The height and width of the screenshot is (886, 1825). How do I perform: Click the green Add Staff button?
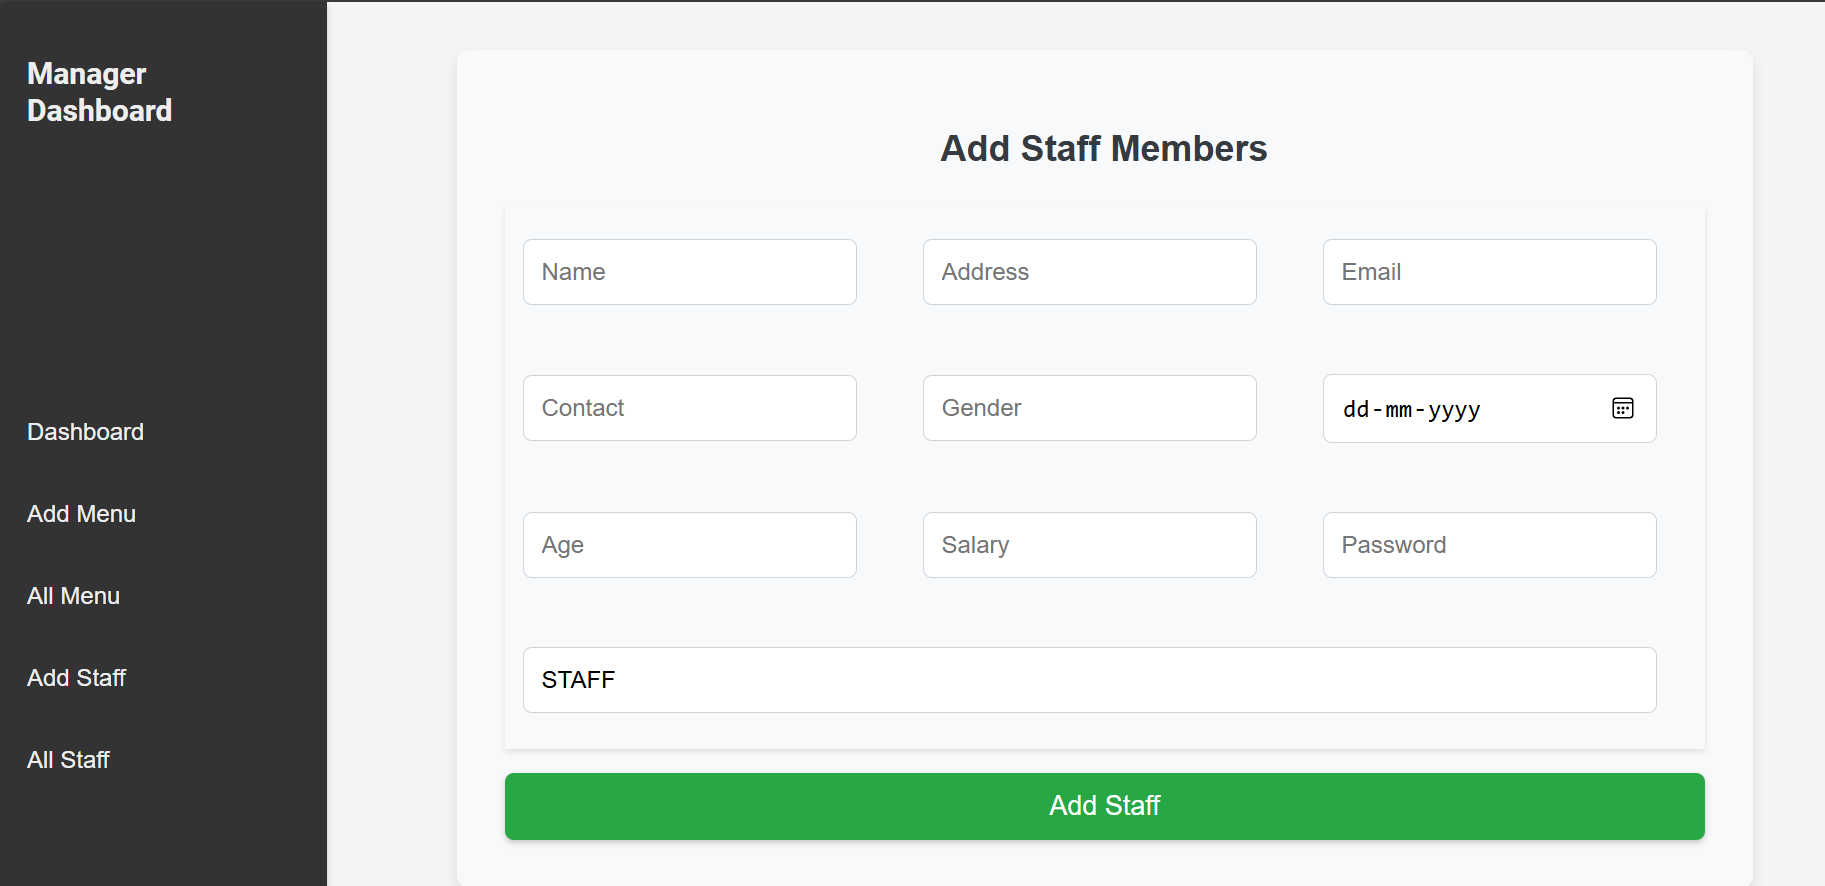pos(1104,806)
